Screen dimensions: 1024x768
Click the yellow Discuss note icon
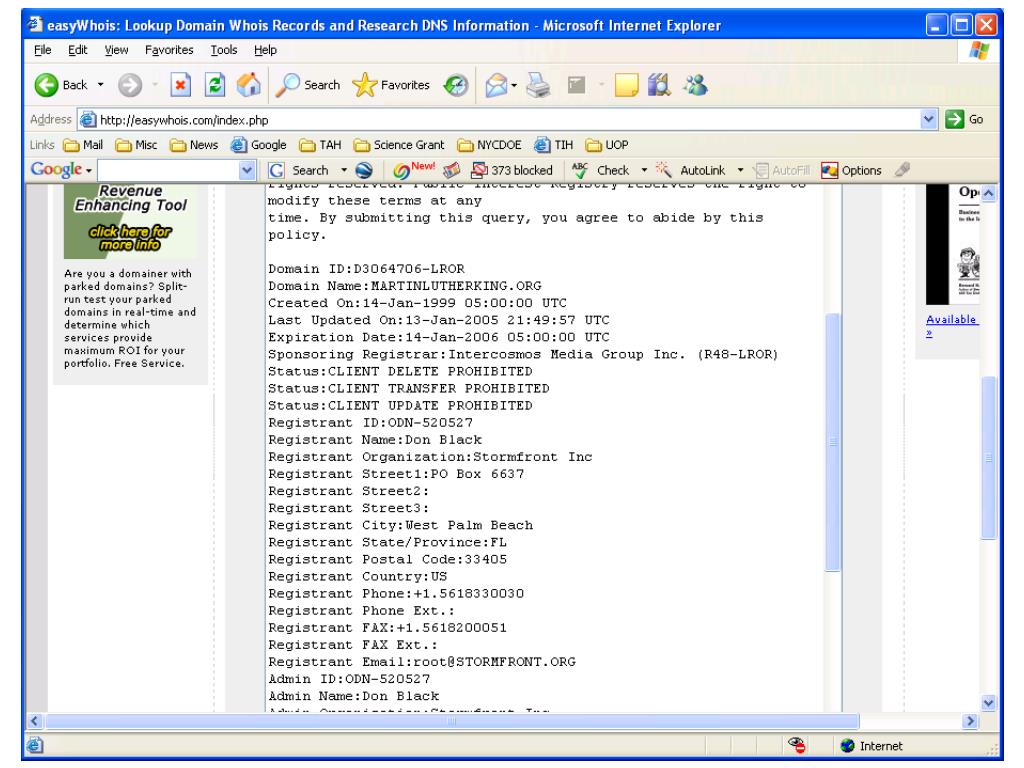[626, 85]
